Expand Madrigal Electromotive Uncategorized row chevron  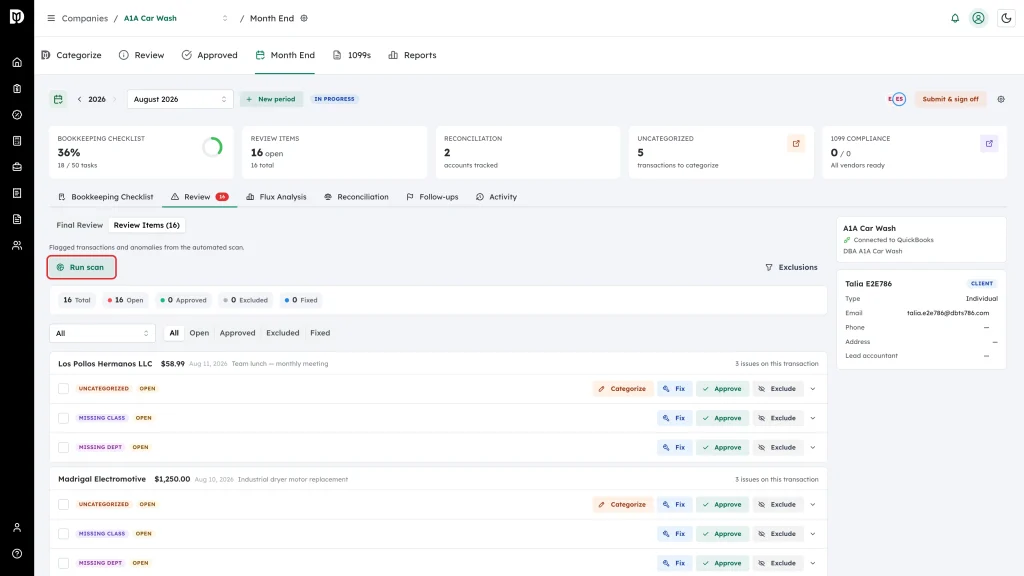813,504
